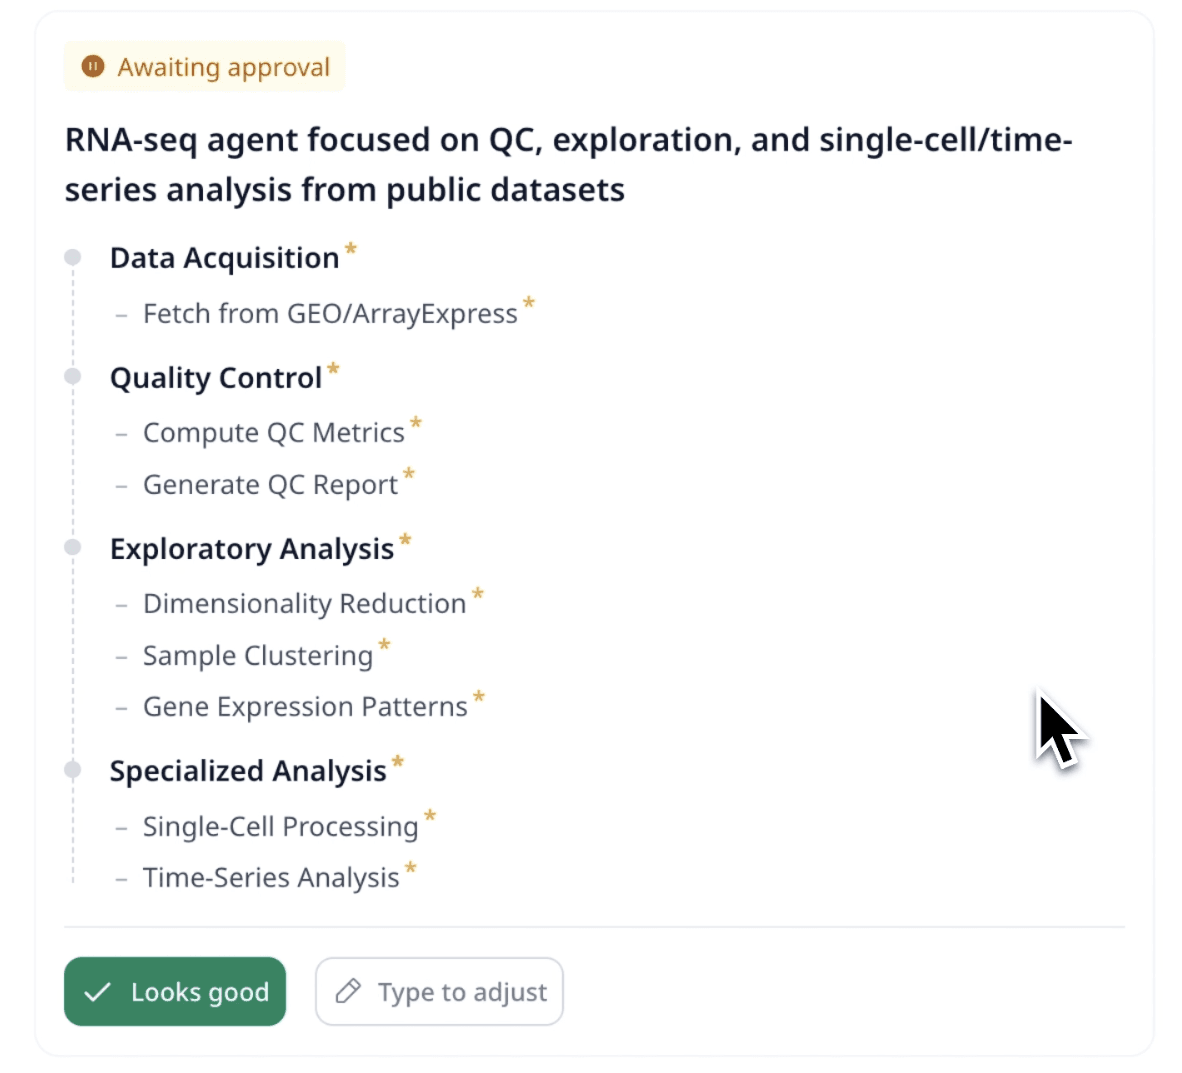Click the Dimensionality Reduction step

coord(304,604)
